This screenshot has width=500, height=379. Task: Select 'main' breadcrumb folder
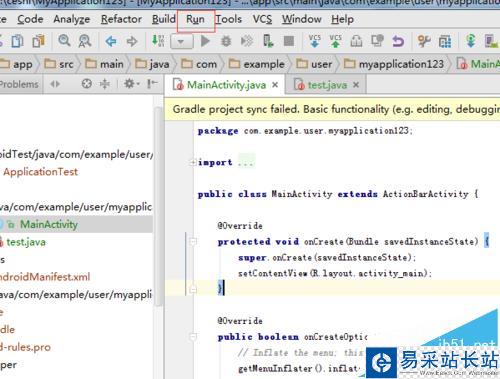pyautogui.click(x=104, y=64)
